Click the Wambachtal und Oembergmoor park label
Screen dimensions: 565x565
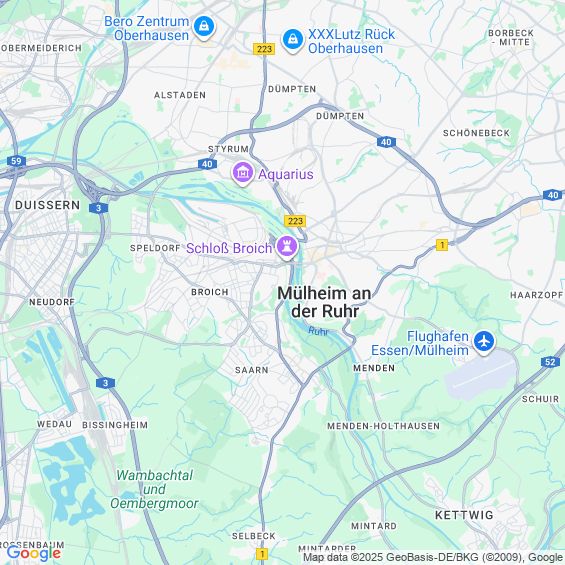154,489
